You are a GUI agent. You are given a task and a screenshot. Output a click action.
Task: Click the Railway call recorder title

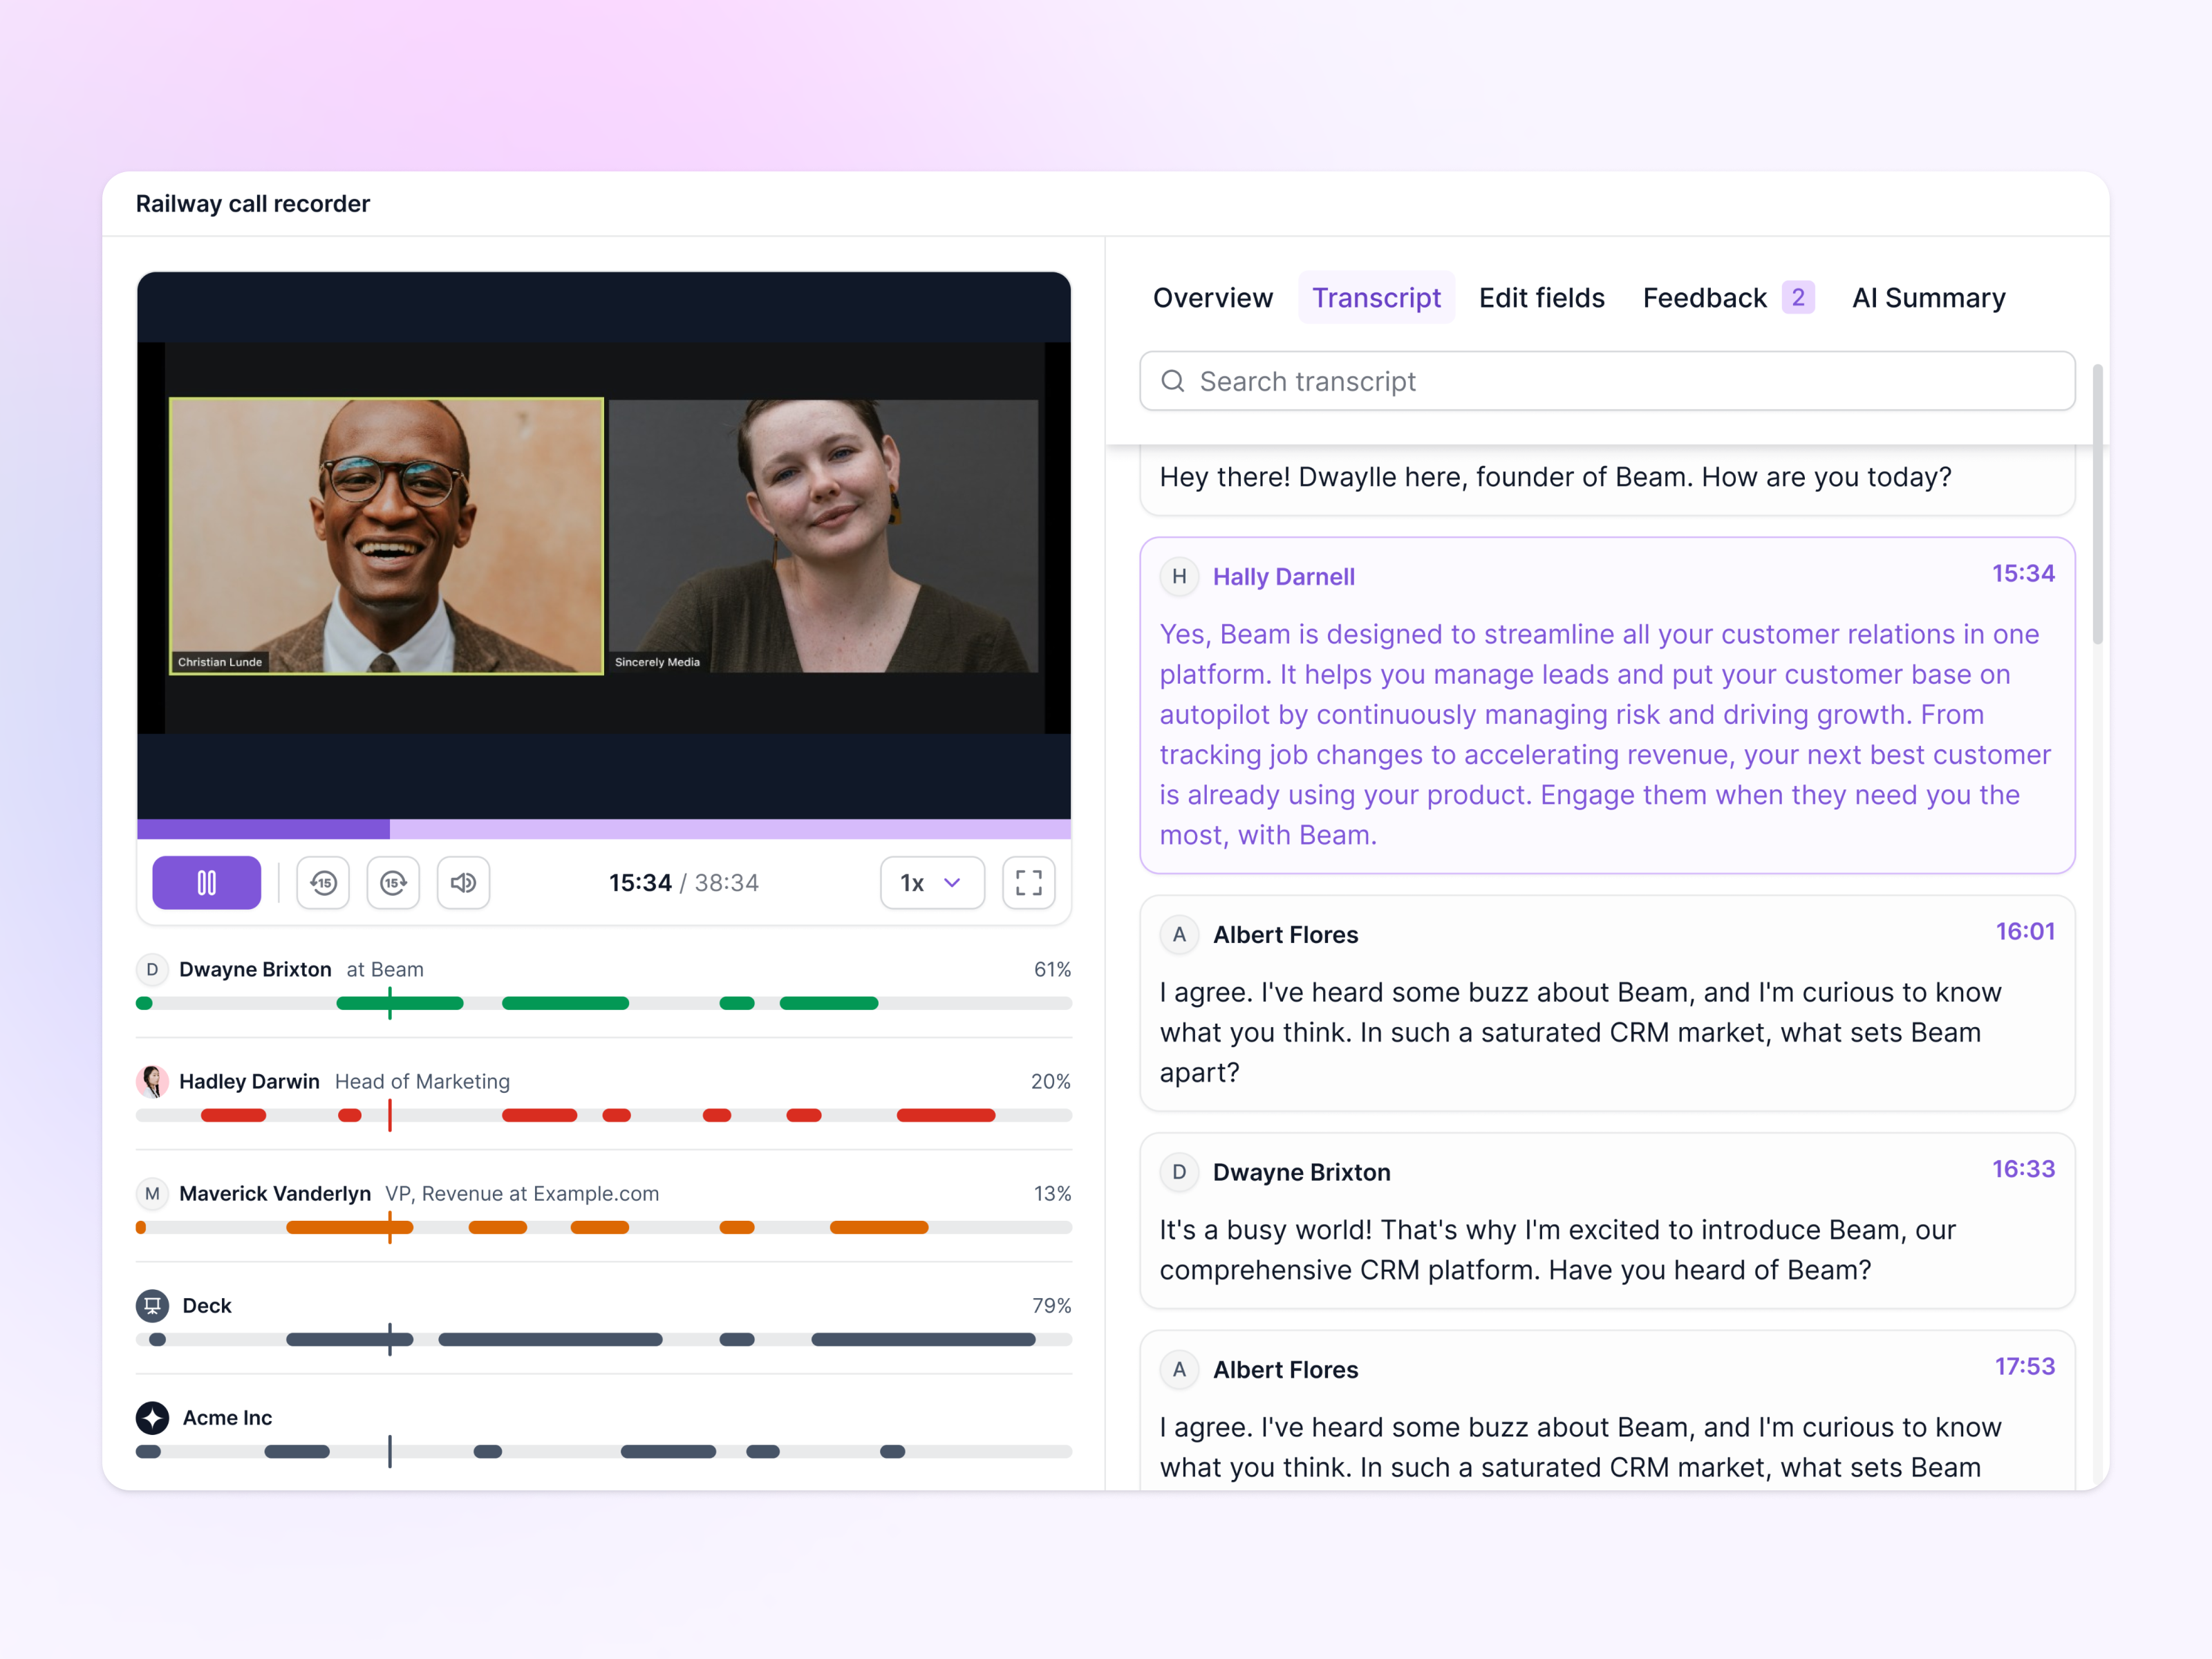click(253, 204)
